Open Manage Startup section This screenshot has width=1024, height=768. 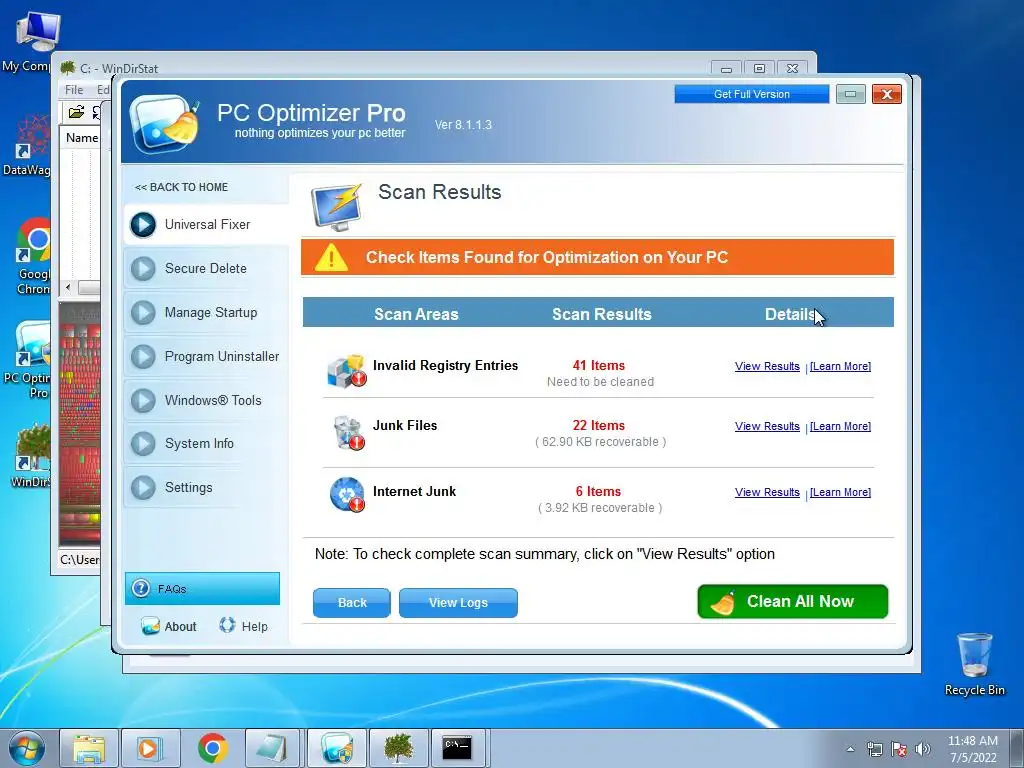point(206,313)
